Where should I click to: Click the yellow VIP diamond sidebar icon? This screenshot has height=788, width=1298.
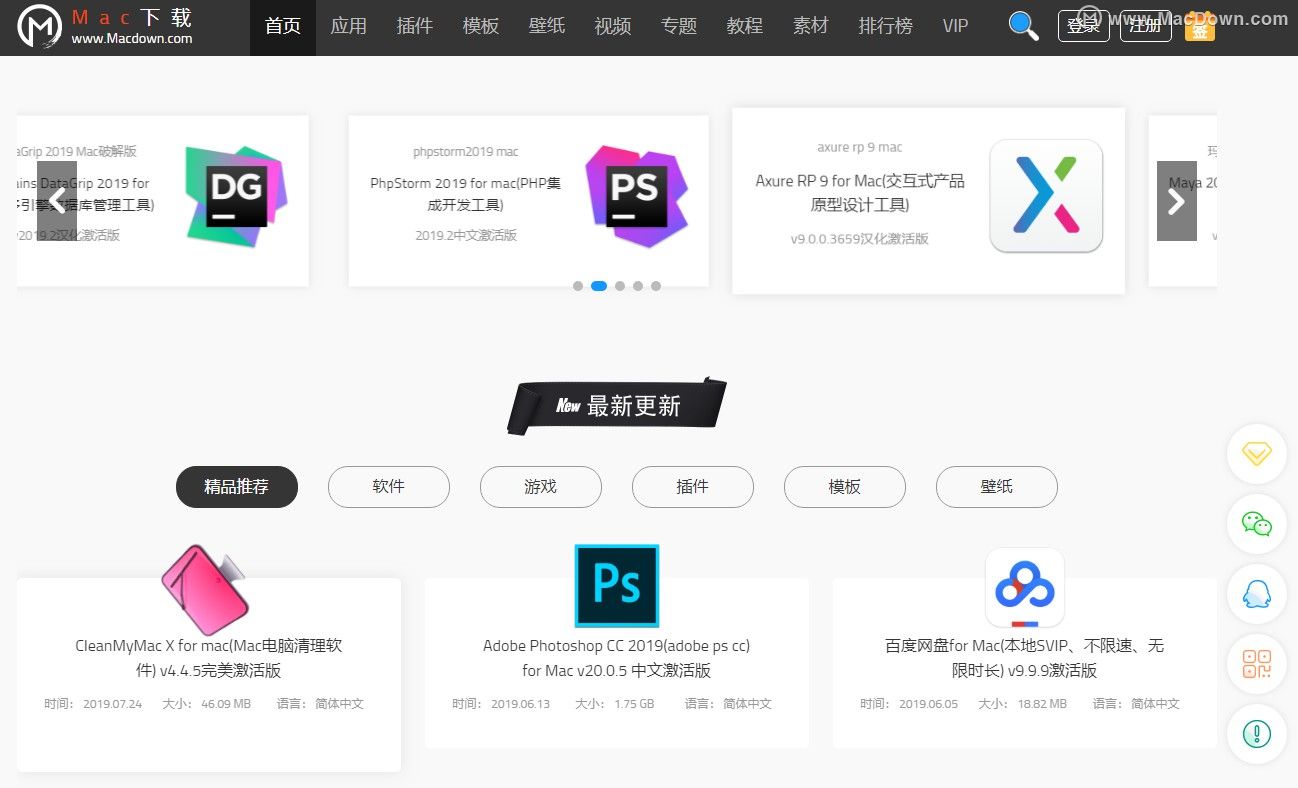(1256, 454)
